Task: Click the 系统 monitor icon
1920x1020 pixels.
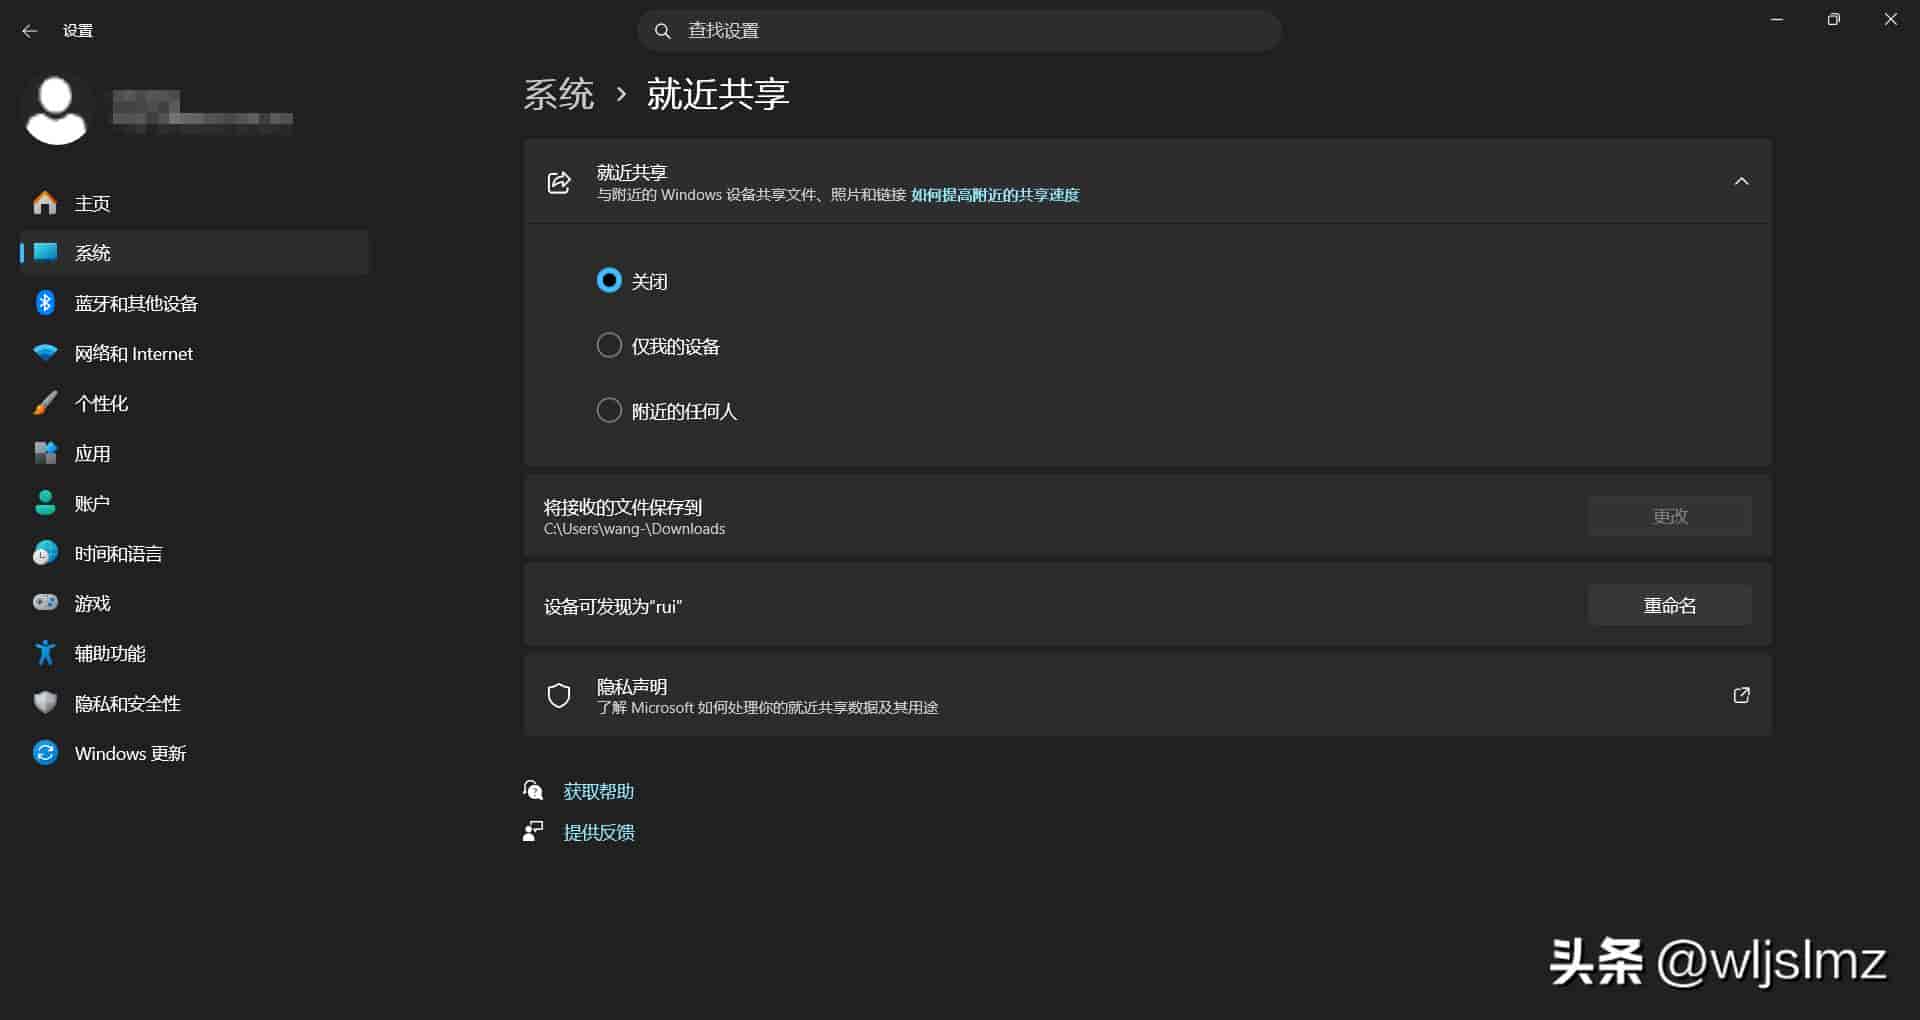Action: pos(45,253)
